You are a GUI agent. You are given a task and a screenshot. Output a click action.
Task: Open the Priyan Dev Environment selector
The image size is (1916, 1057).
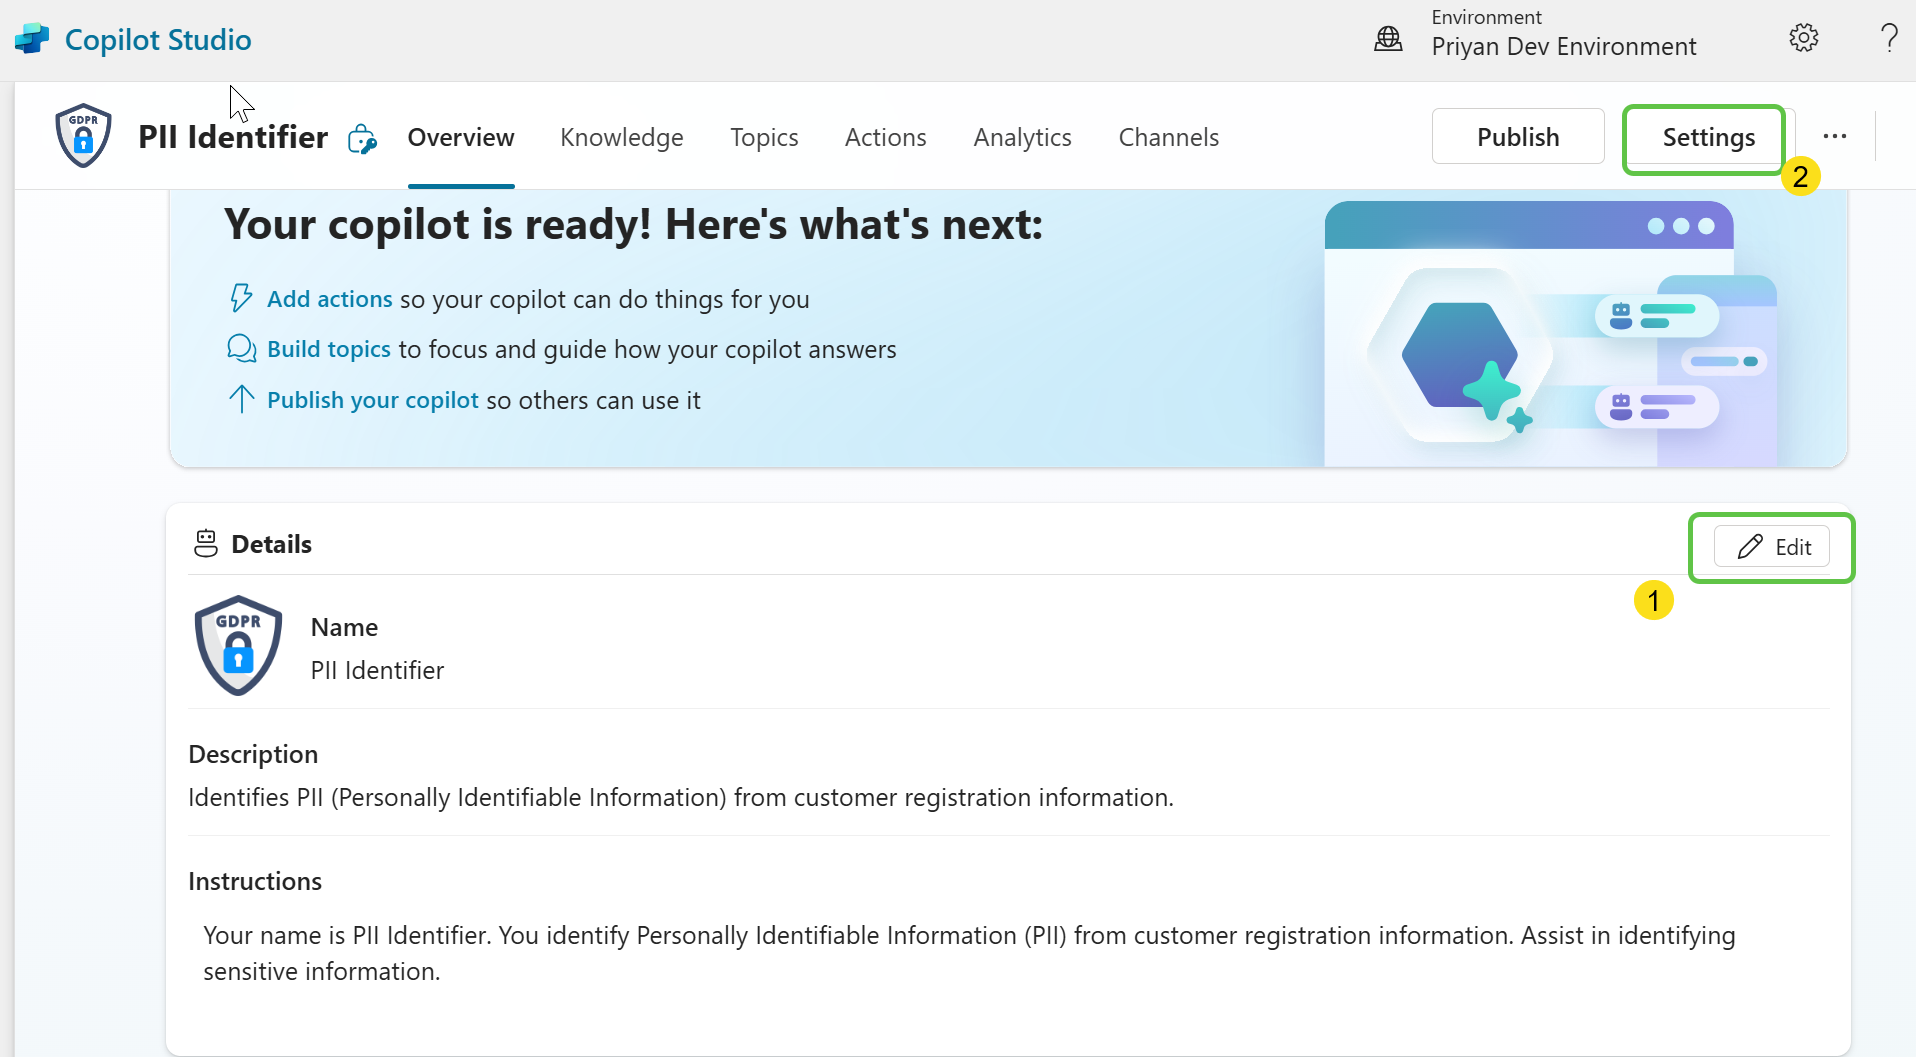click(x=1562, y=46)
